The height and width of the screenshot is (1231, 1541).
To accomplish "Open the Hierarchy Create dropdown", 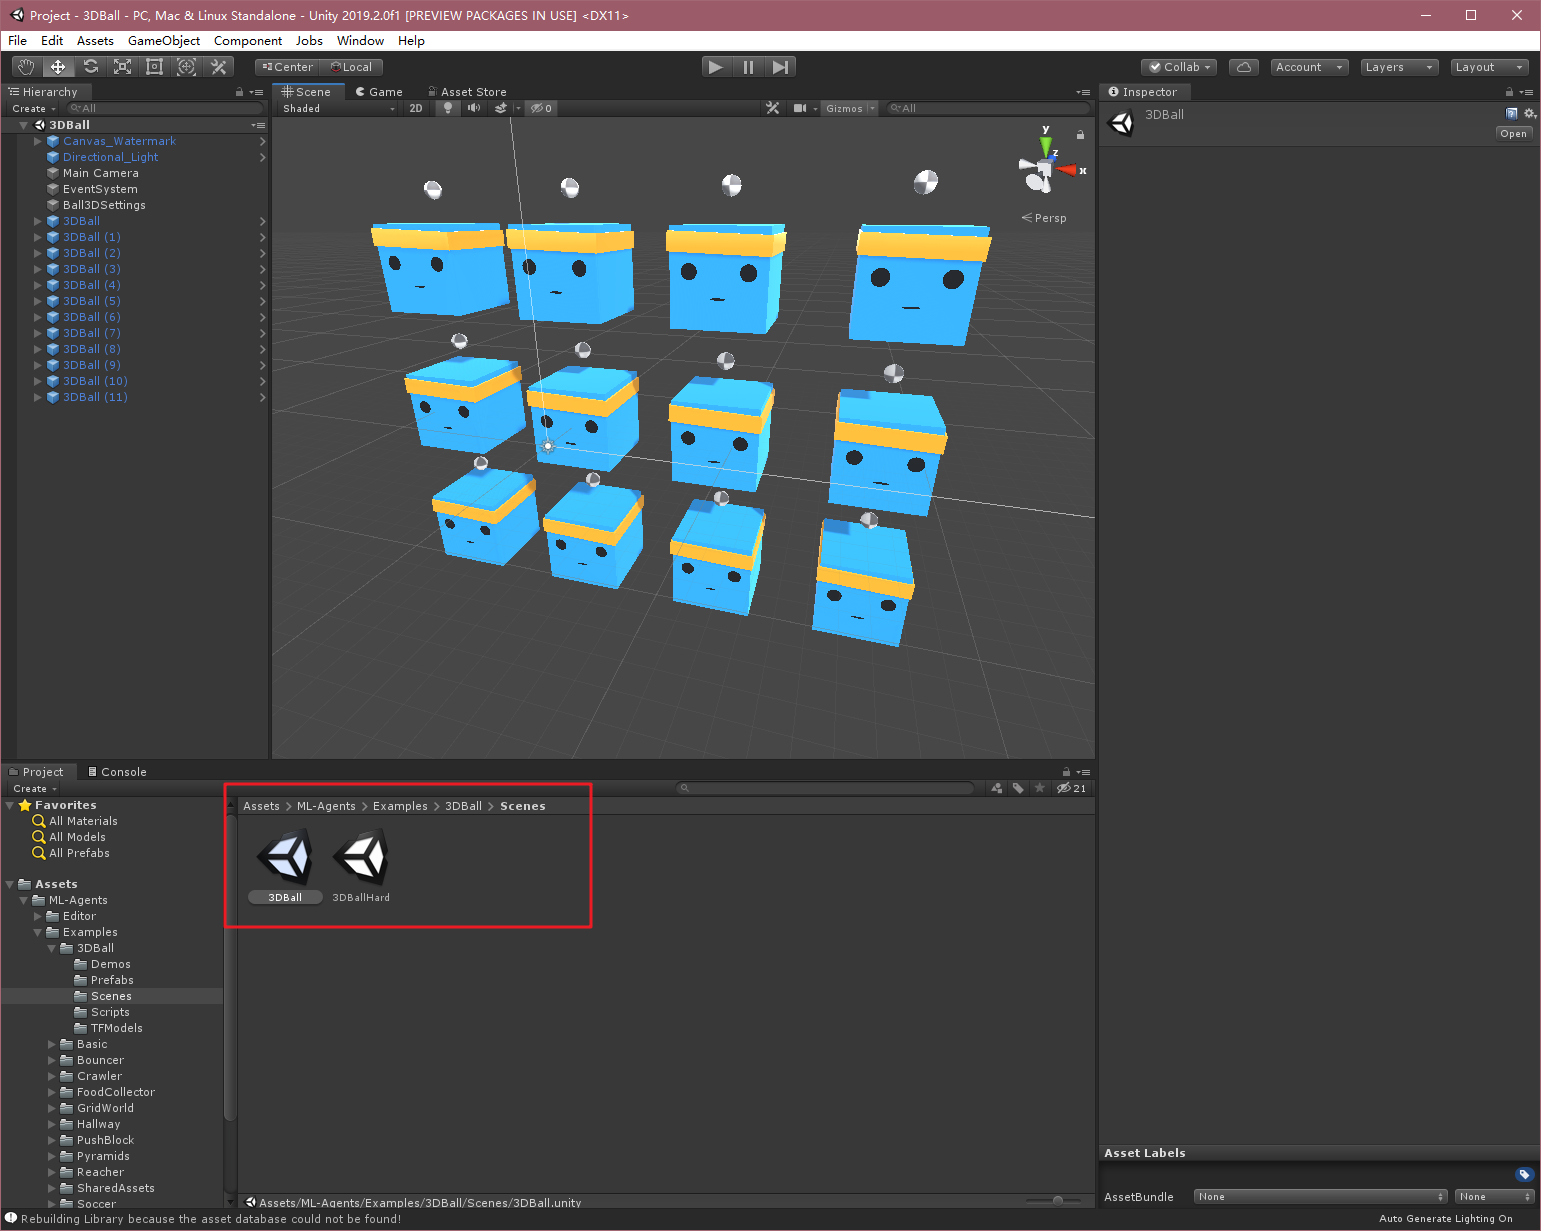I will click(x=34, y=108).
